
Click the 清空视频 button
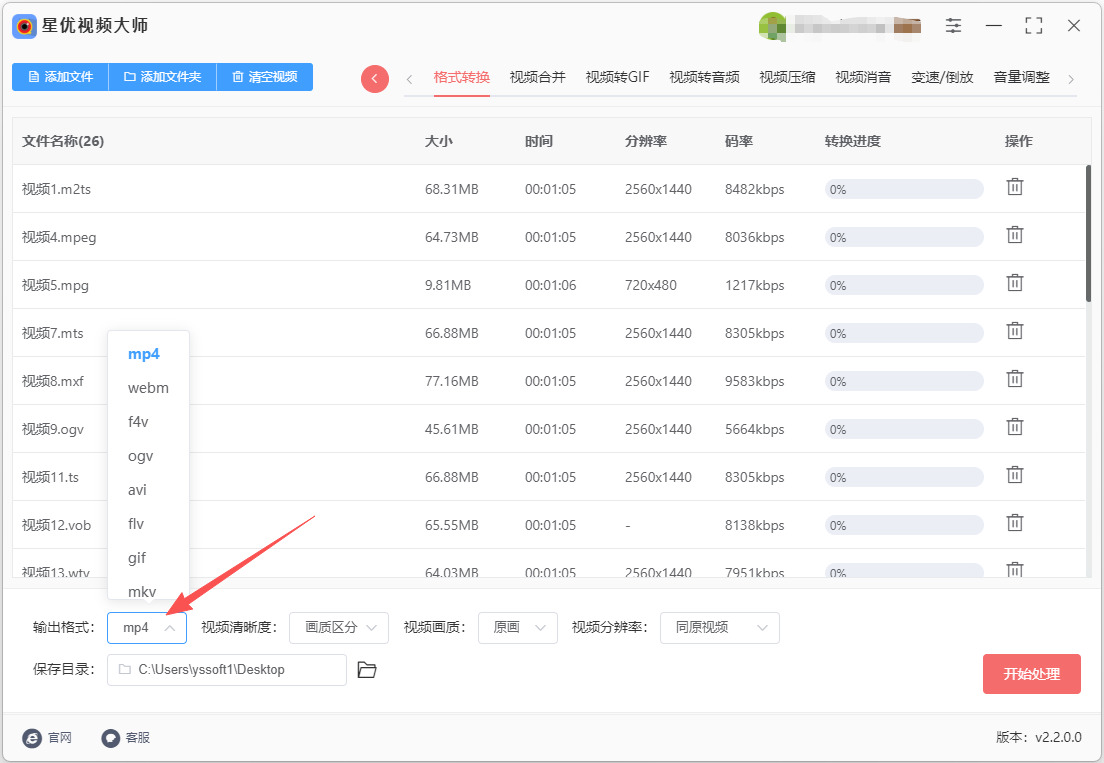click(265, 77)
